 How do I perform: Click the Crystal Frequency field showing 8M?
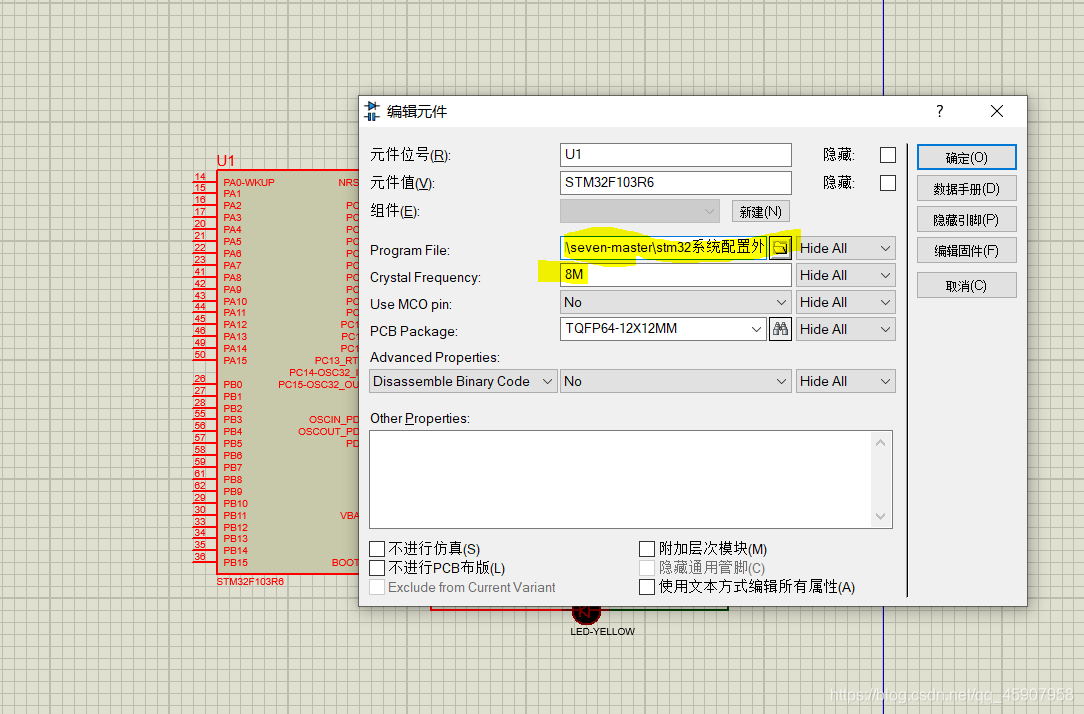pyautogui.click(x=675, y=275)
